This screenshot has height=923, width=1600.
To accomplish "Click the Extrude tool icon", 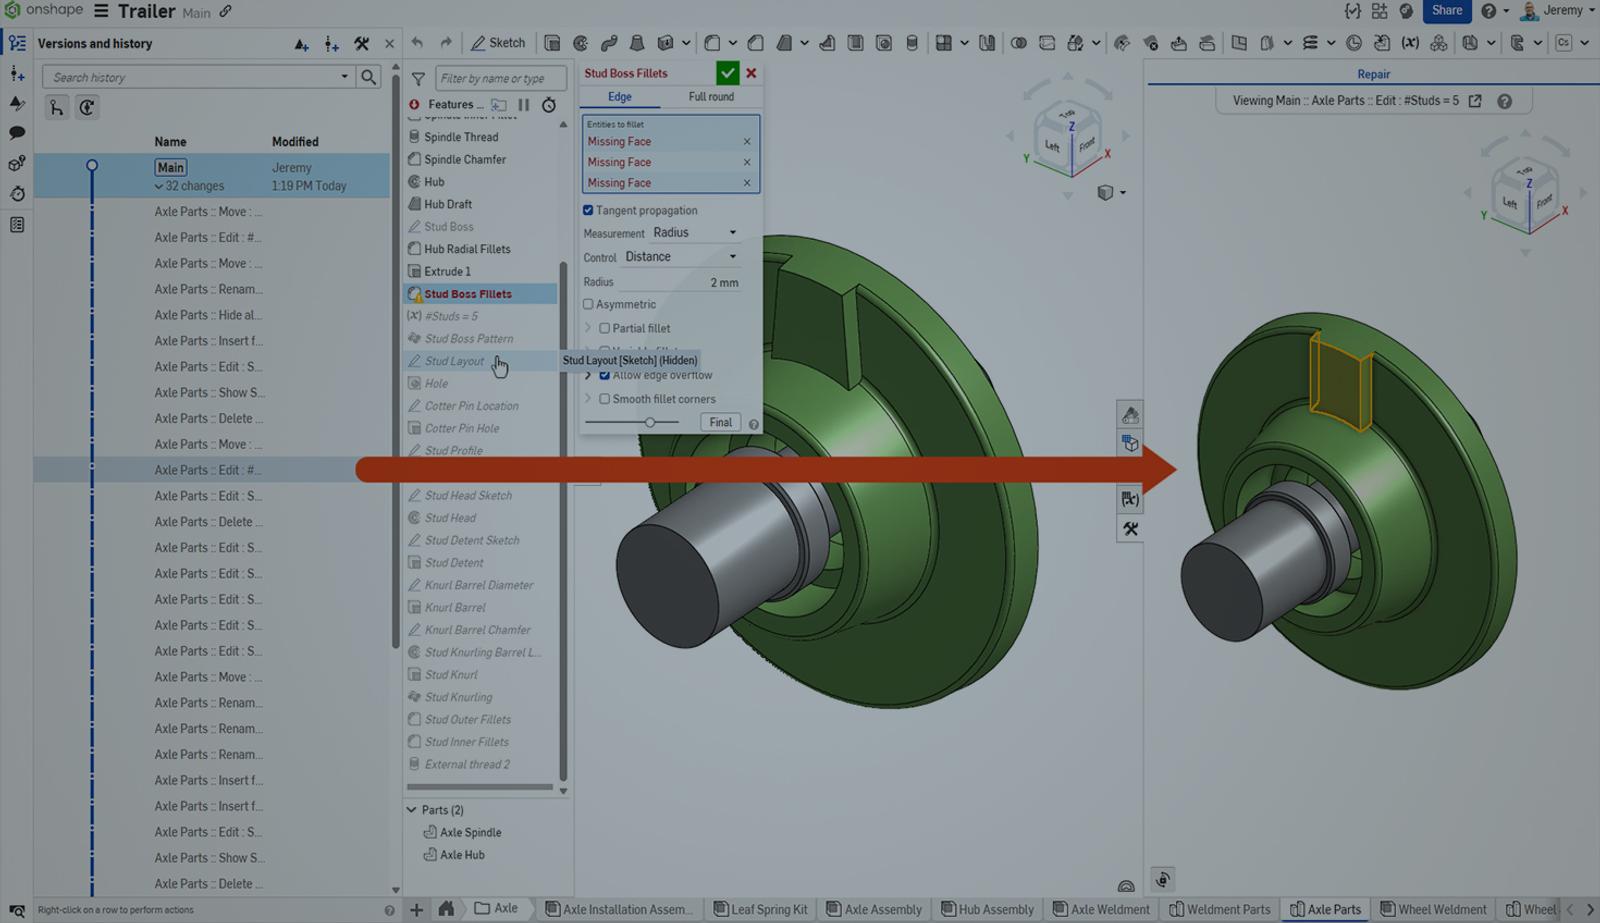I will (551, 43).
